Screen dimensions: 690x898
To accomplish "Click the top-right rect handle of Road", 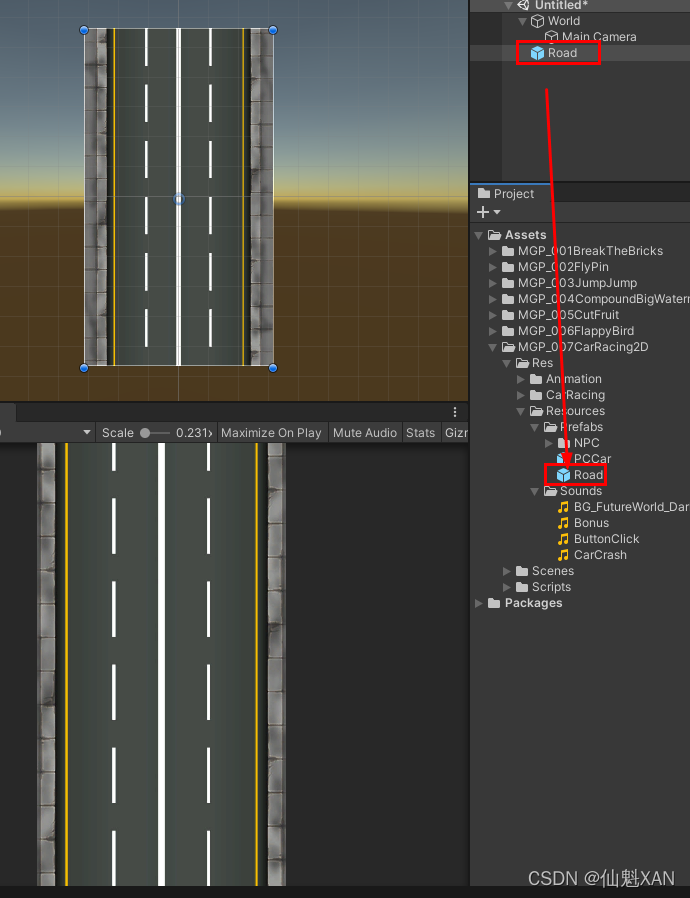I will coord(273,30).
